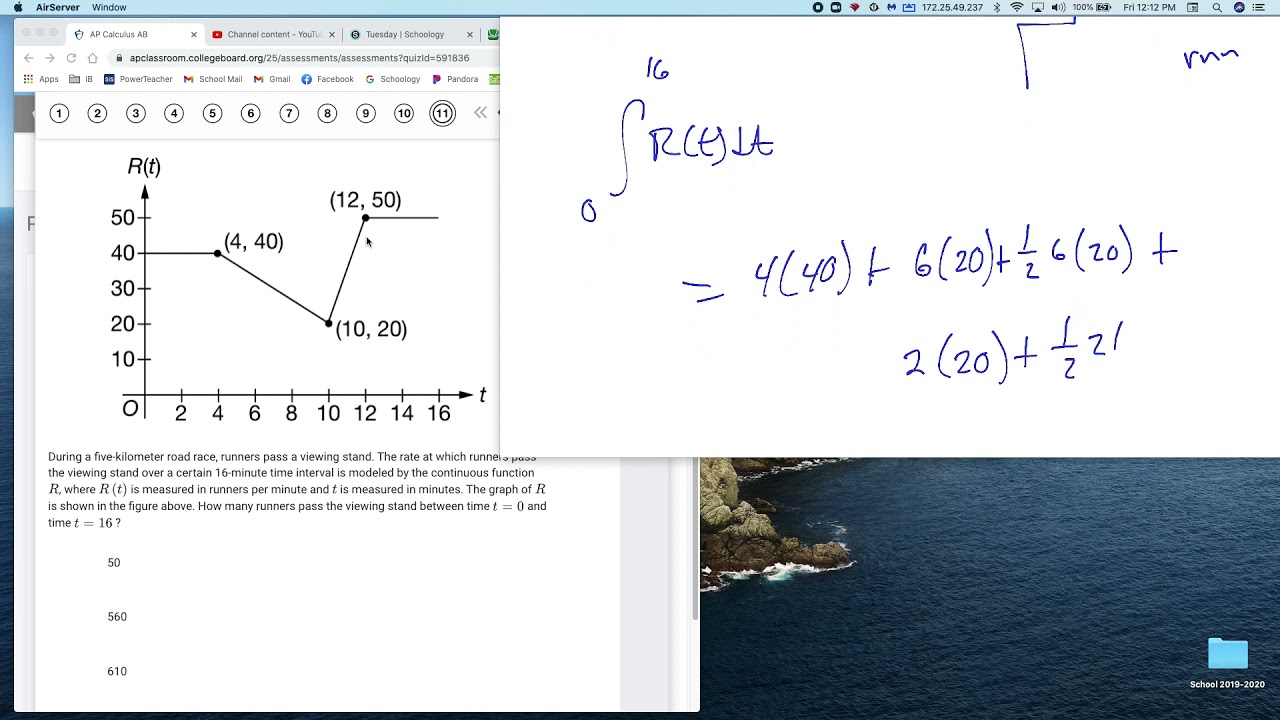Select answer choice 50
The width and height of the screenshot is (1280, 720).
click(113, 563)
